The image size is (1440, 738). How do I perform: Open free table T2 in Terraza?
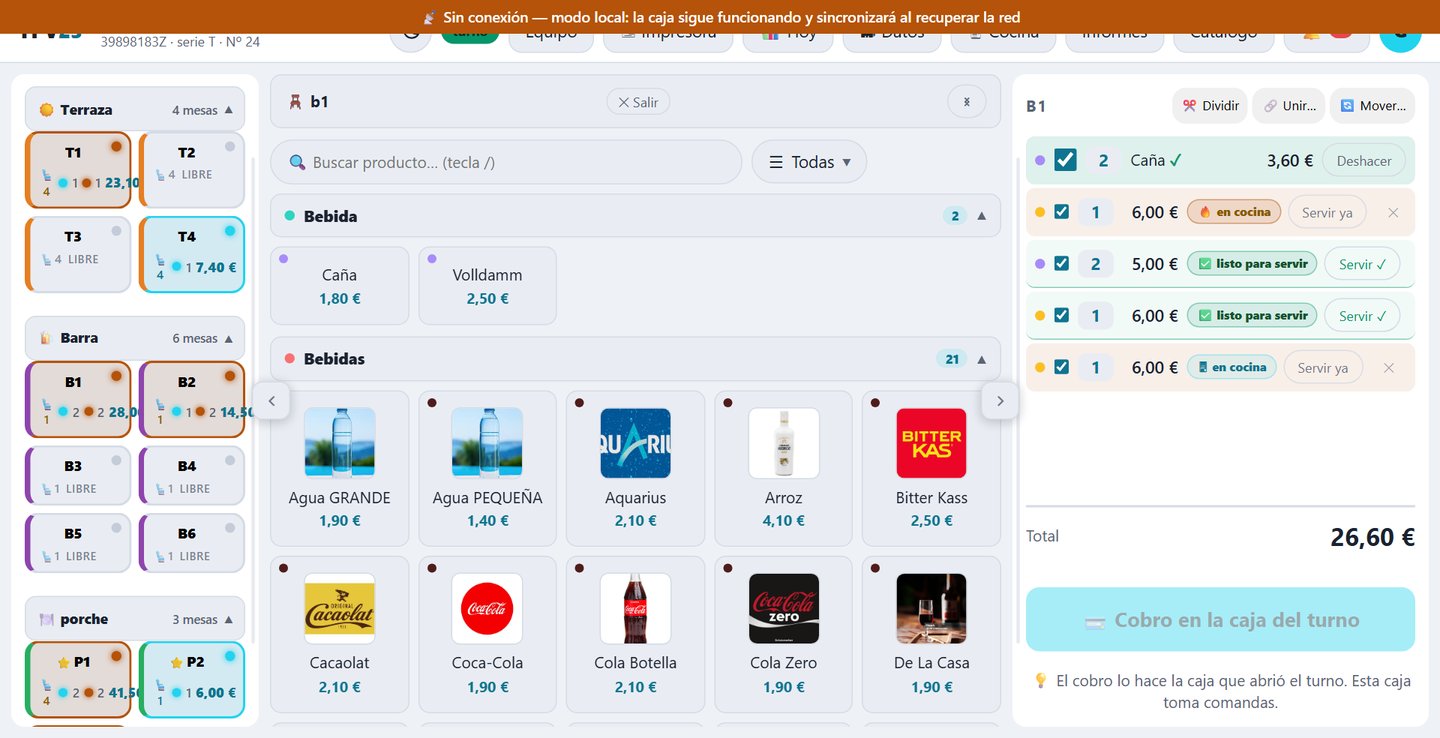tap(192, 170)
